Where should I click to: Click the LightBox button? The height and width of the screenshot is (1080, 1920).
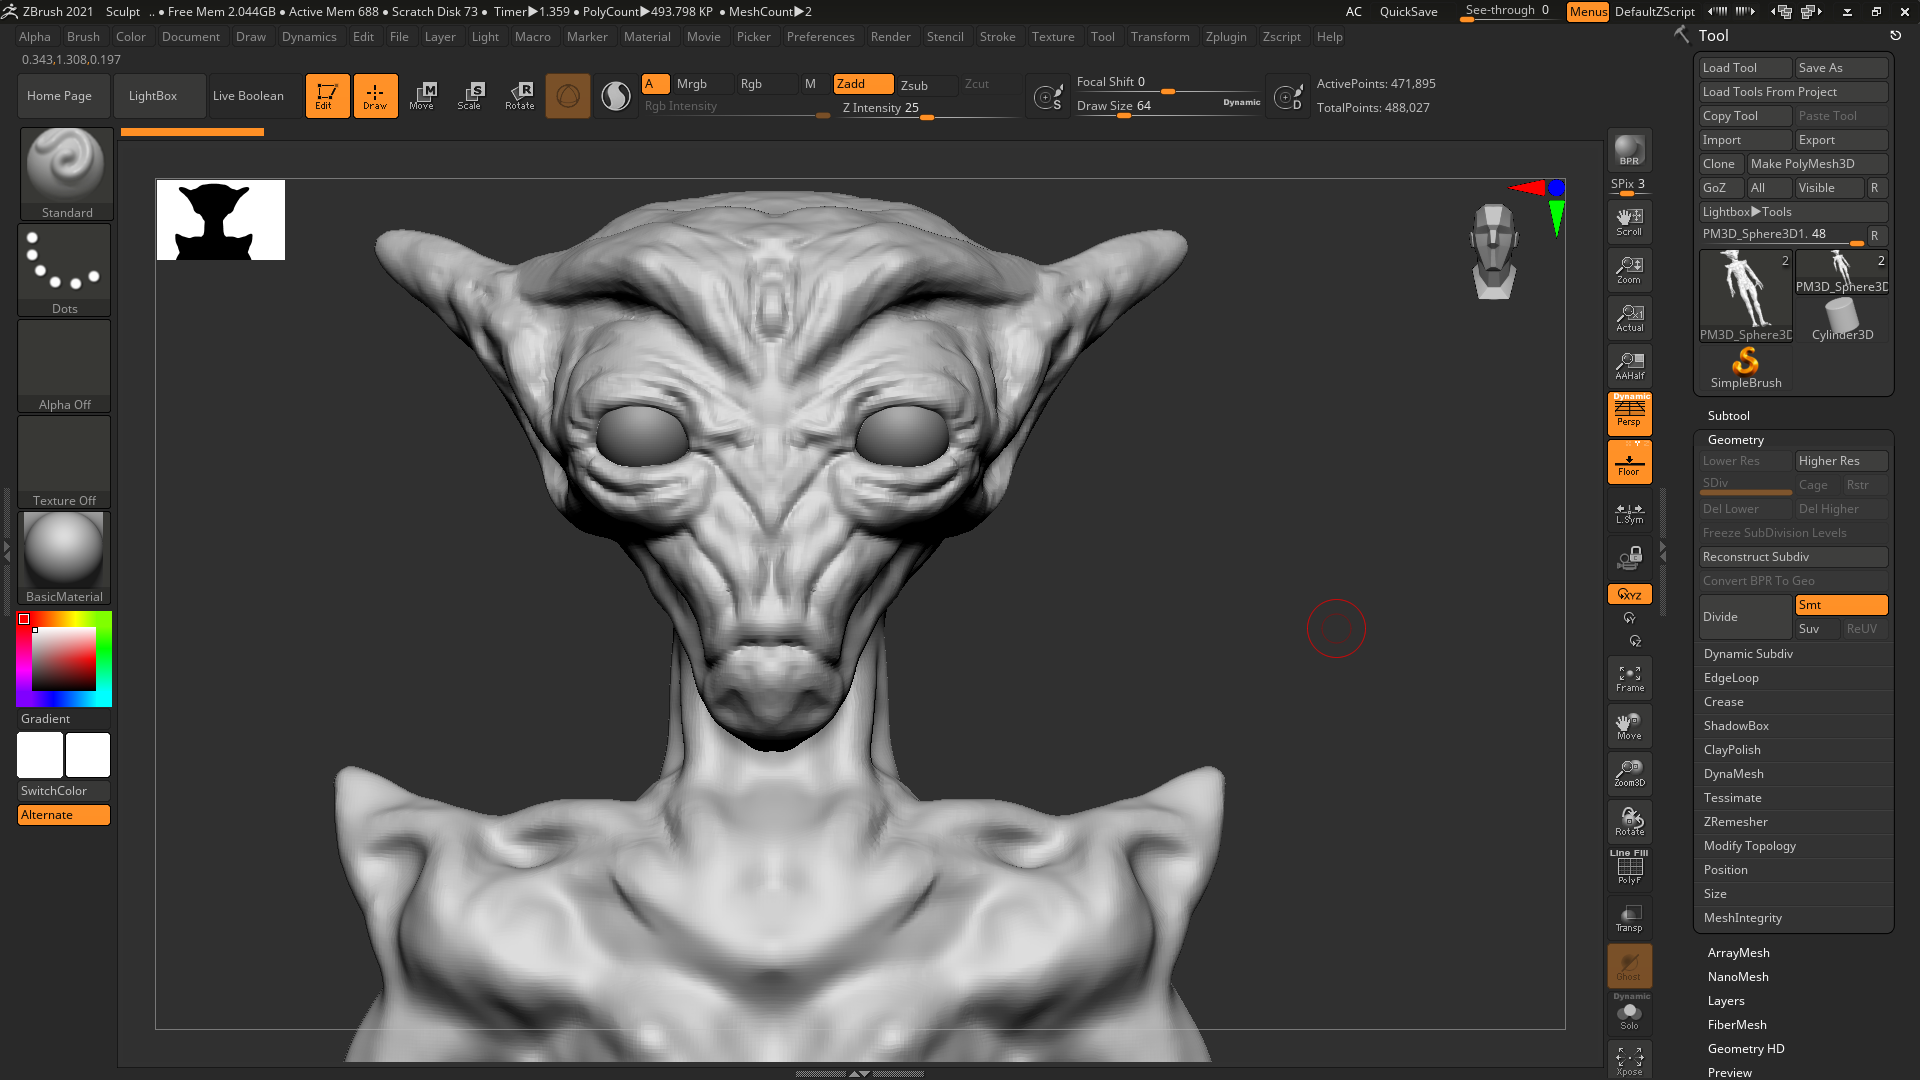tap(159, 96)
